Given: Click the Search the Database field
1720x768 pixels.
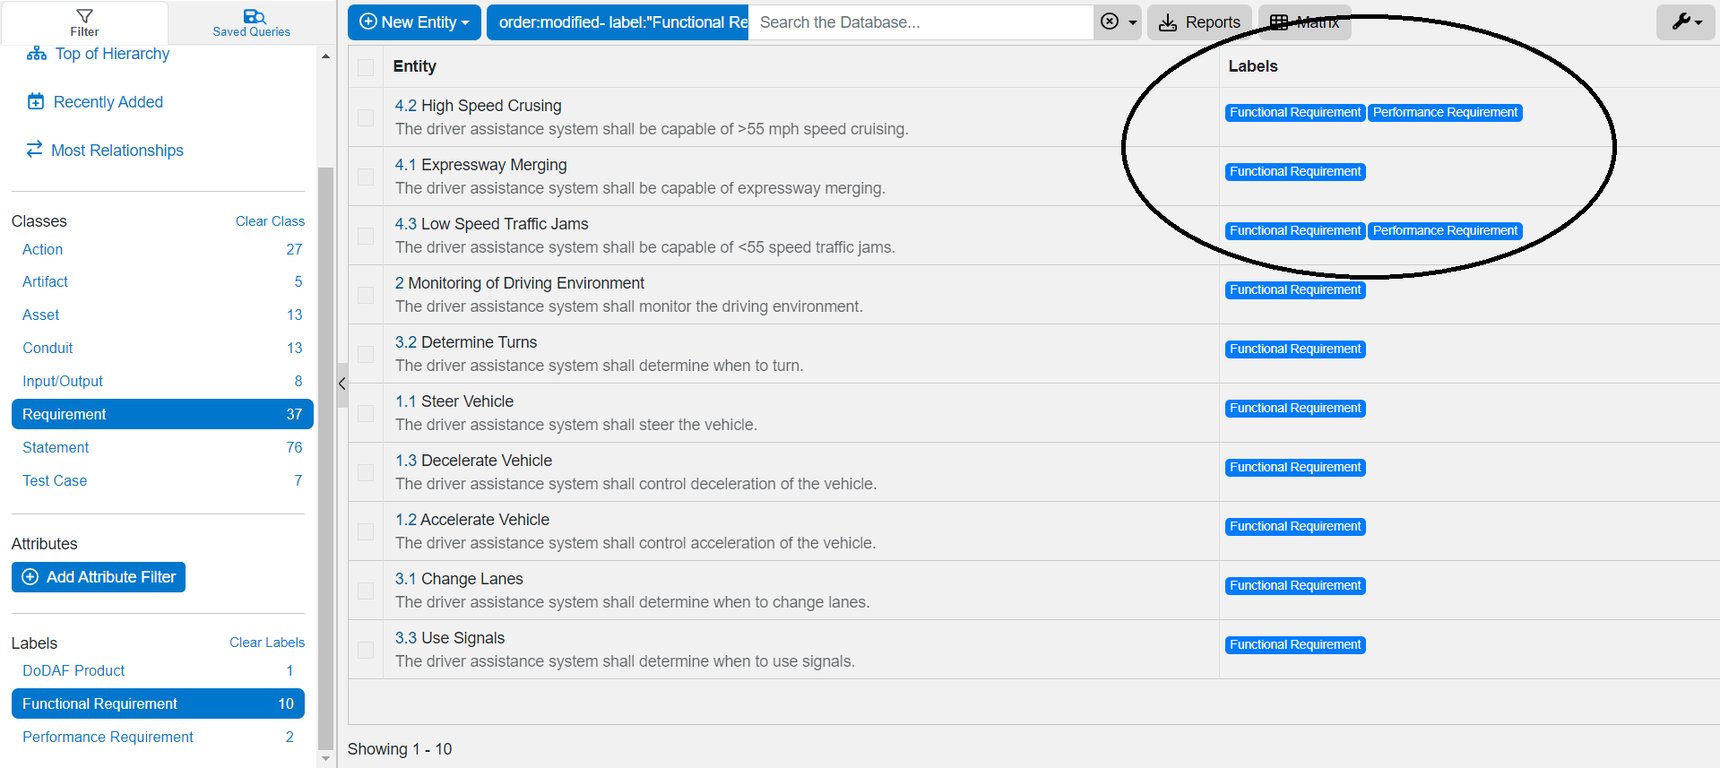Looking at the screenshot, I should pyautogui.click(x=920, y=22).
